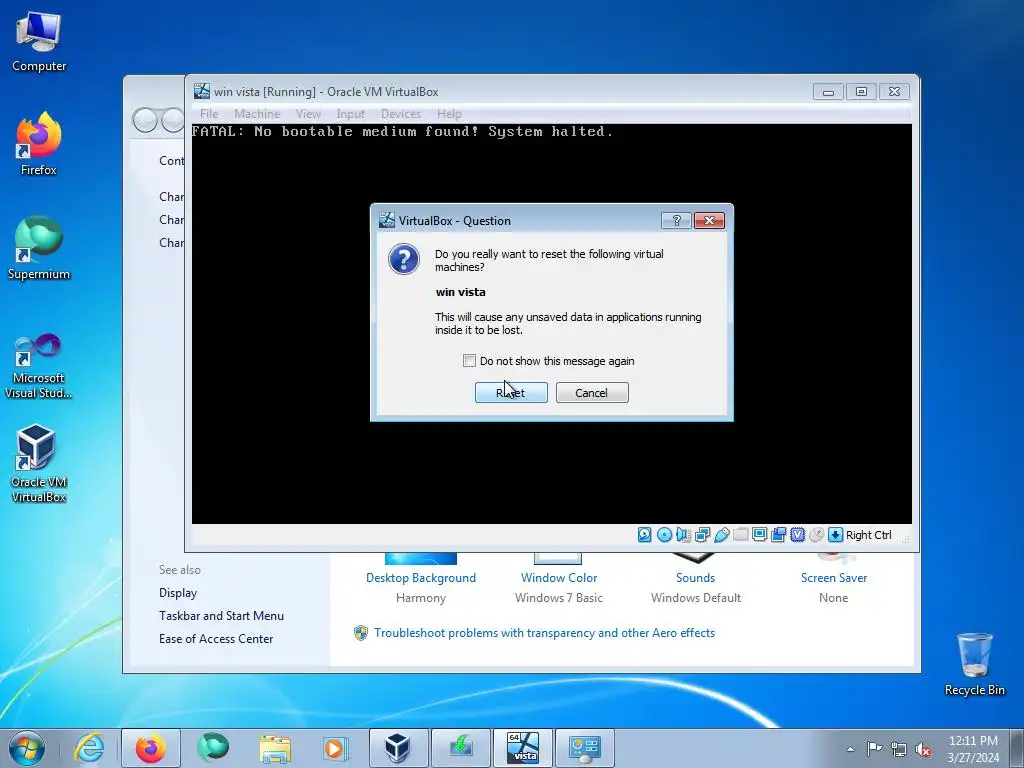The height and width of the screenshot is (768, 1024).
Task: Switch to Personalization control panel taskbar button
Action: [x=584, y=748]
